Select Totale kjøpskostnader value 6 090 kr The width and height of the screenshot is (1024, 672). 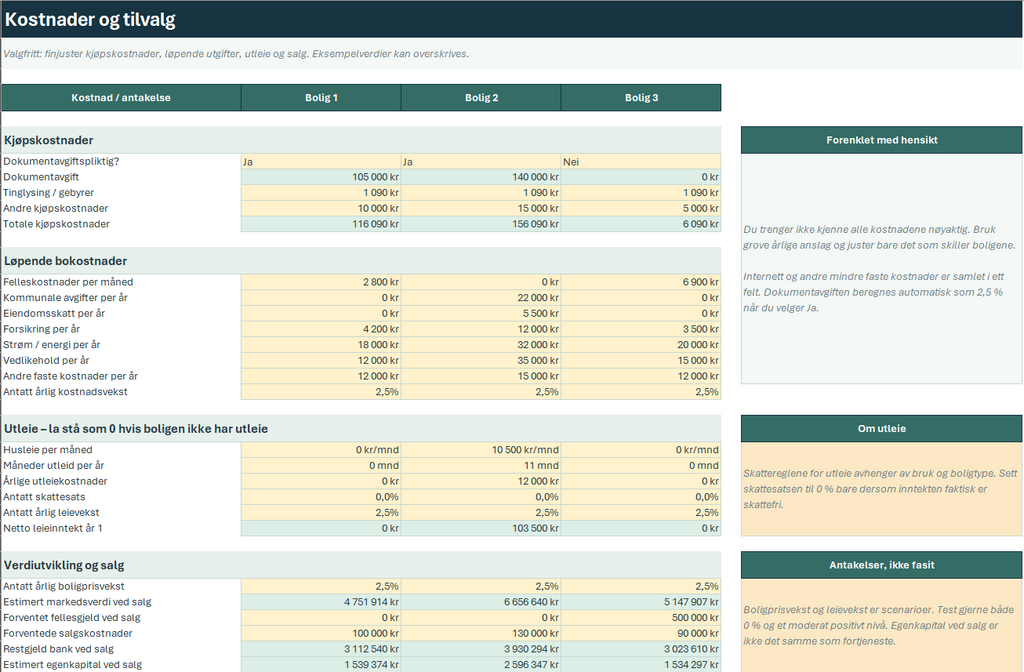click(641, 224)
